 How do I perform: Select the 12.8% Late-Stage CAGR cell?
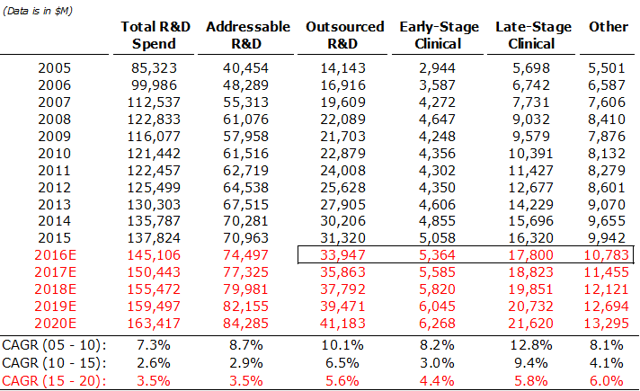coord(531,345)
